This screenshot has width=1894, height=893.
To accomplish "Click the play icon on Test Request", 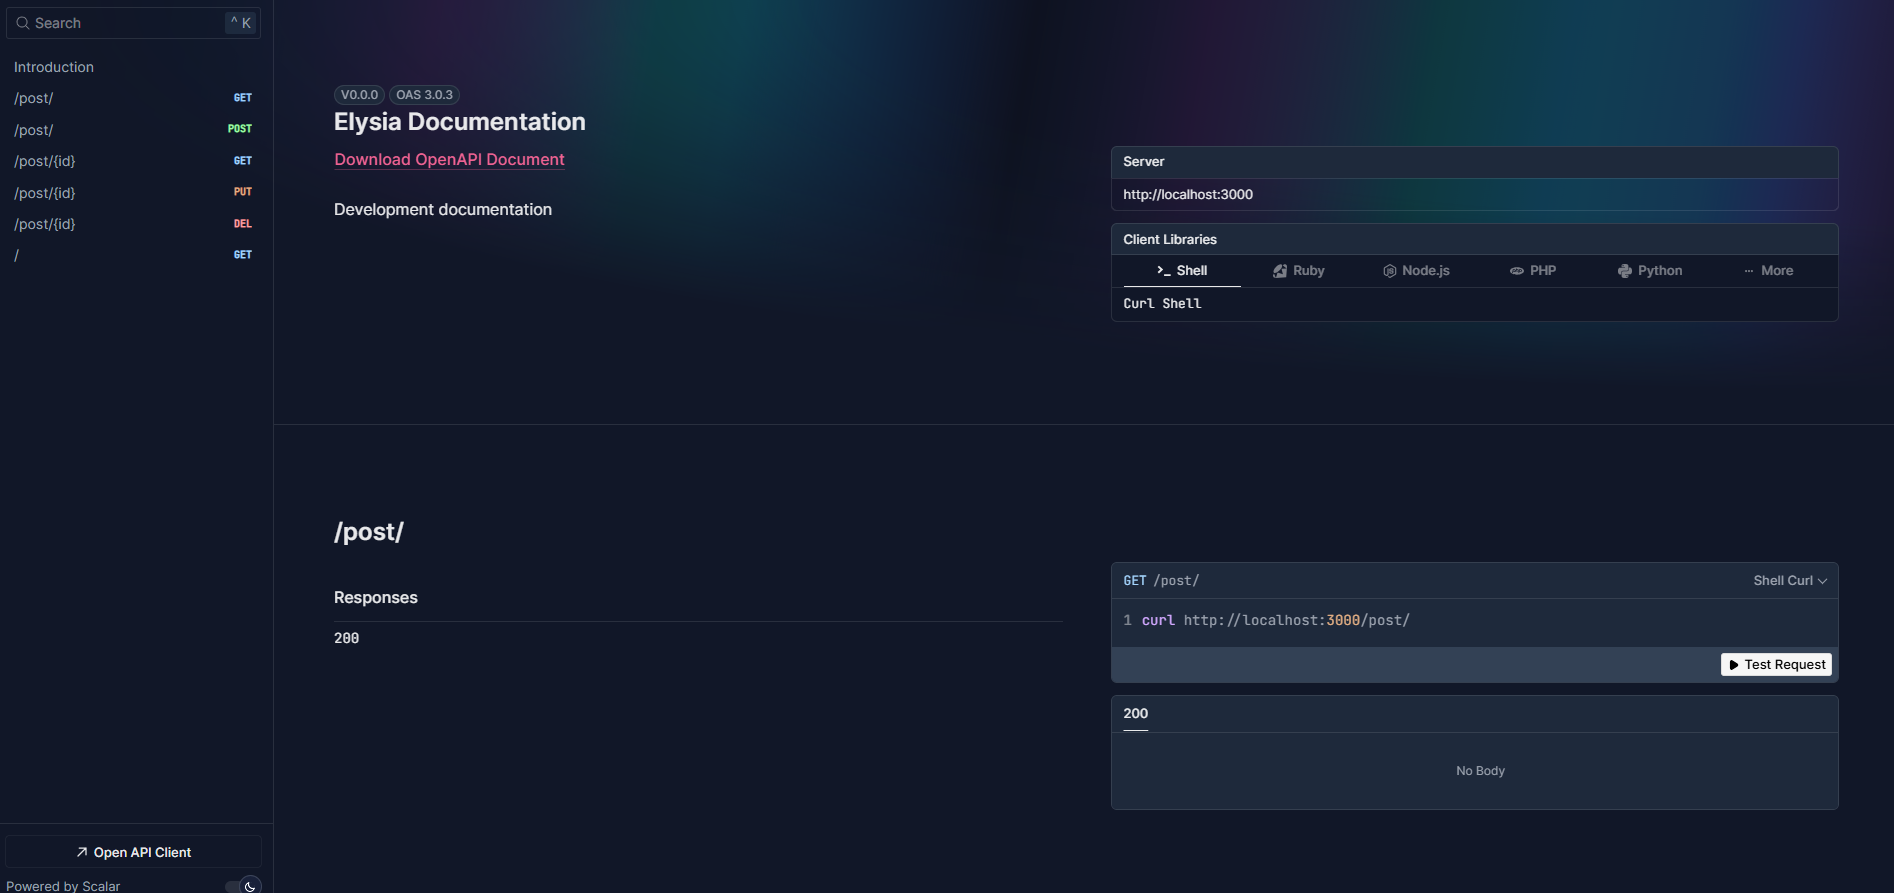I will (1734, 665).
